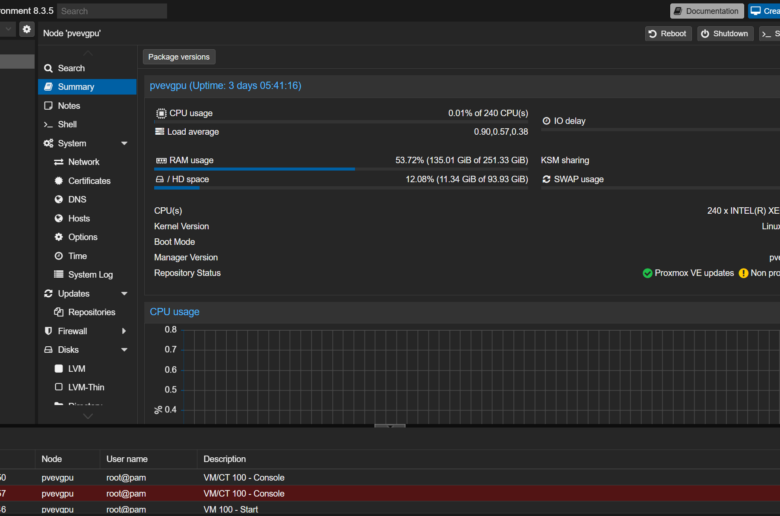Sort tasks by User name column header
Viewport: 780px width, 516px height.
click(148, 459)
